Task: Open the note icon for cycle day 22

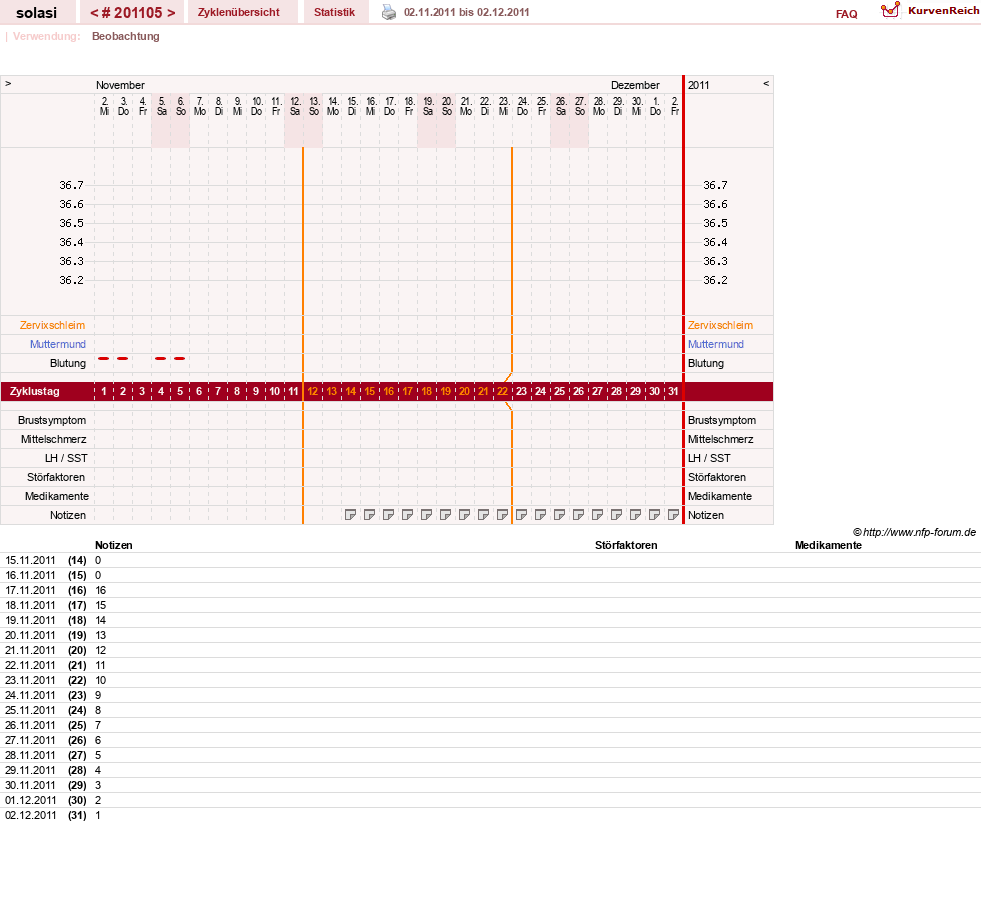Action: tap(502, 515)
